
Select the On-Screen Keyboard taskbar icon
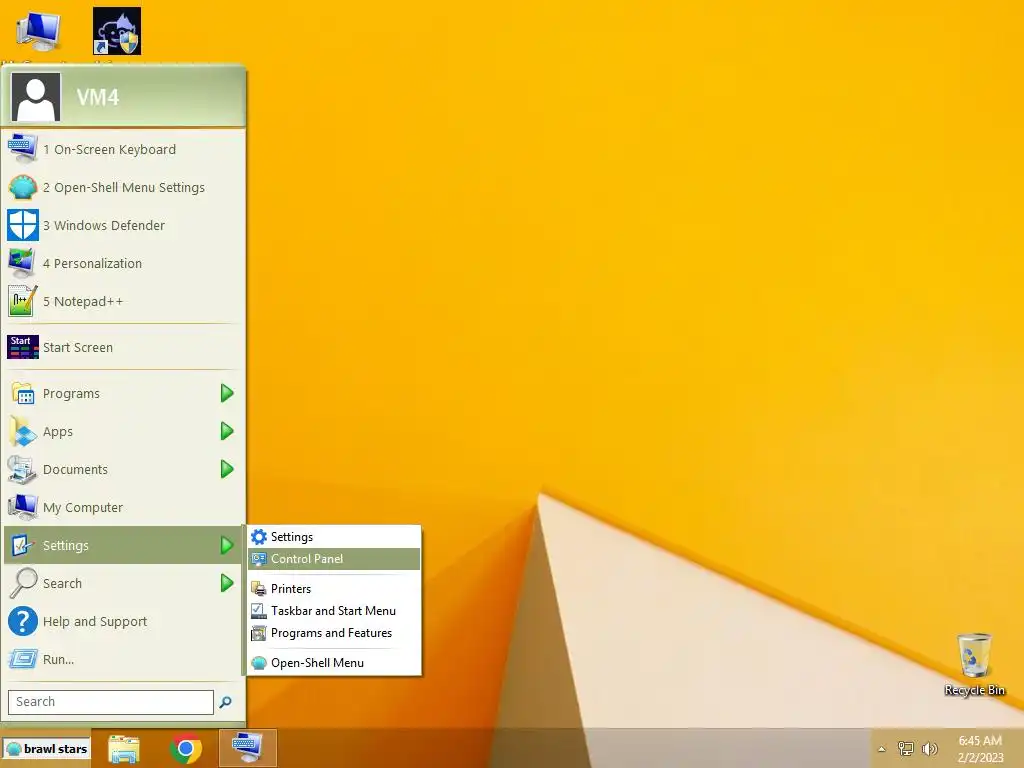pyautogui.click(x=248, y=748)
